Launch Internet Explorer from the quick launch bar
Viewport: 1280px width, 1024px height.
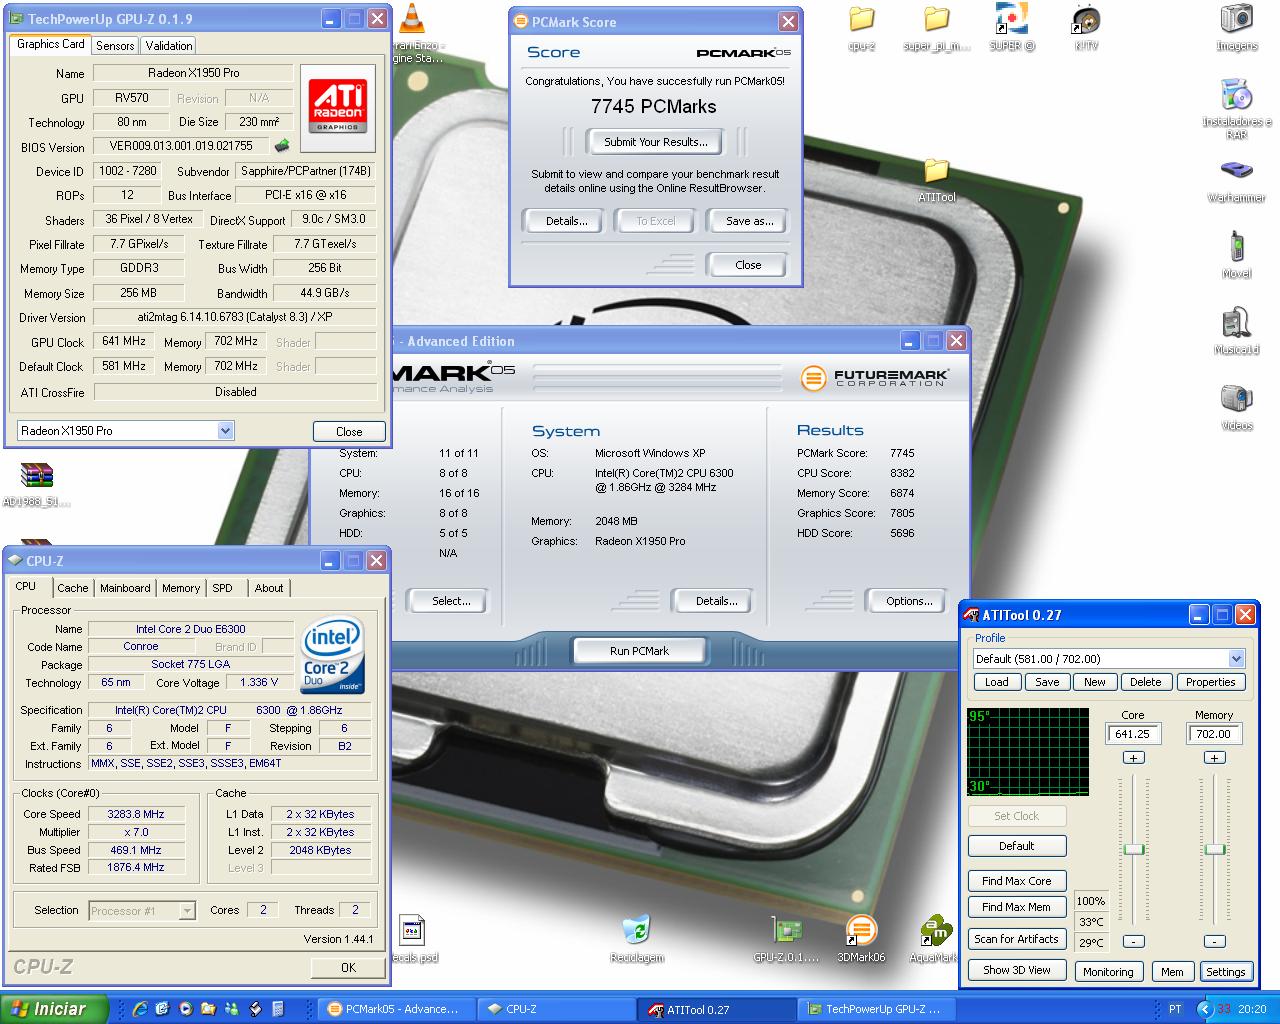[140, 1009]
